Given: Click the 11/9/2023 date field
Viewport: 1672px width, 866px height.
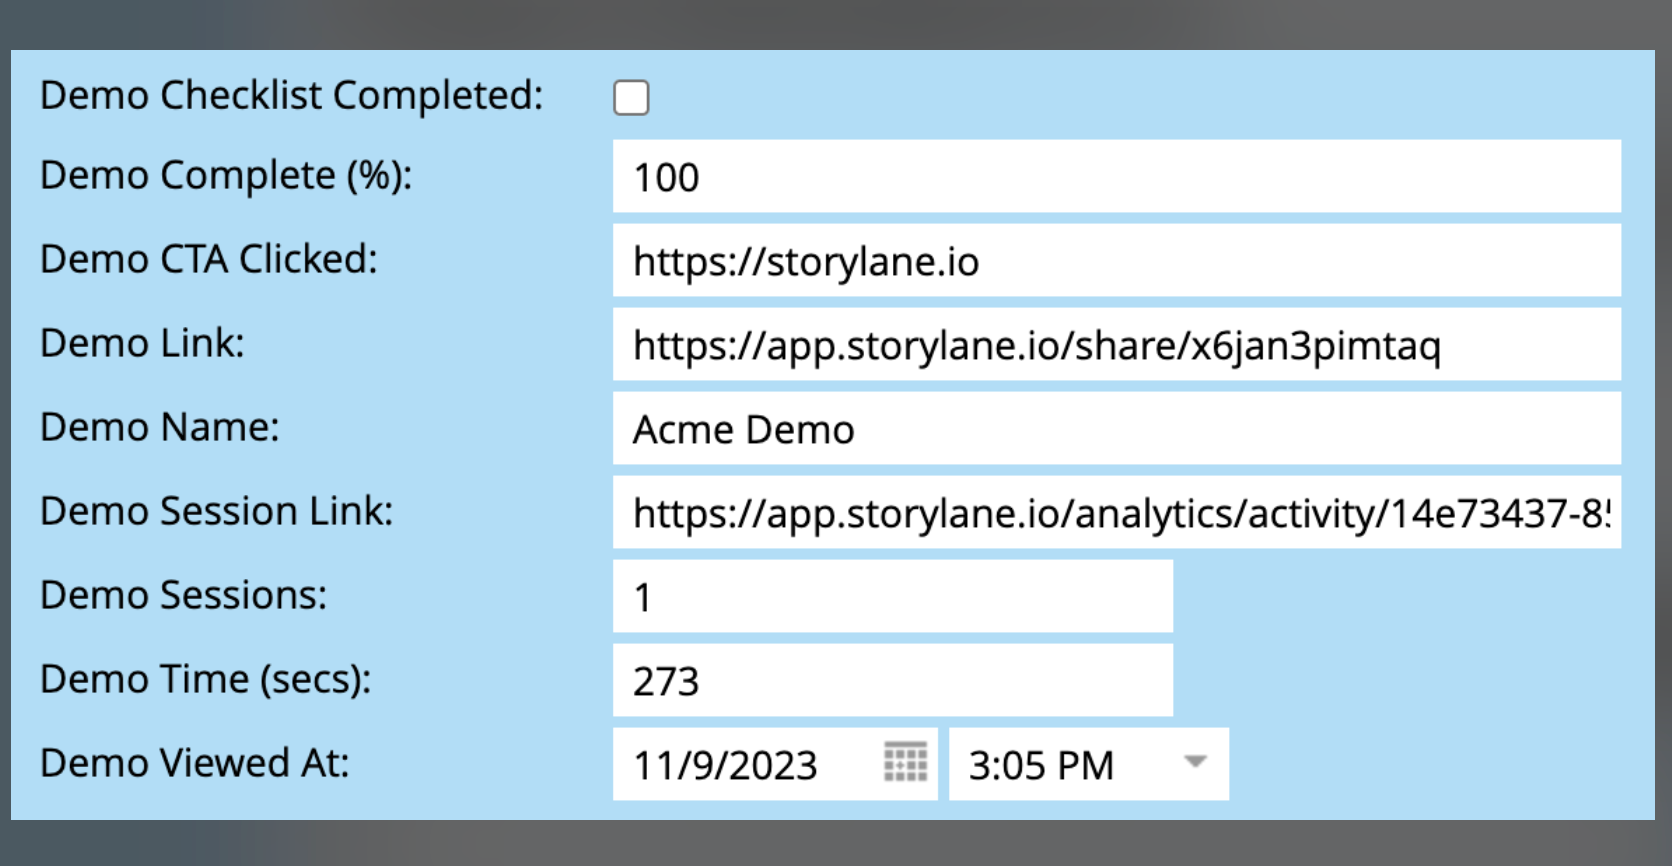Looking at the screenshot, I should tap(745, 765).
